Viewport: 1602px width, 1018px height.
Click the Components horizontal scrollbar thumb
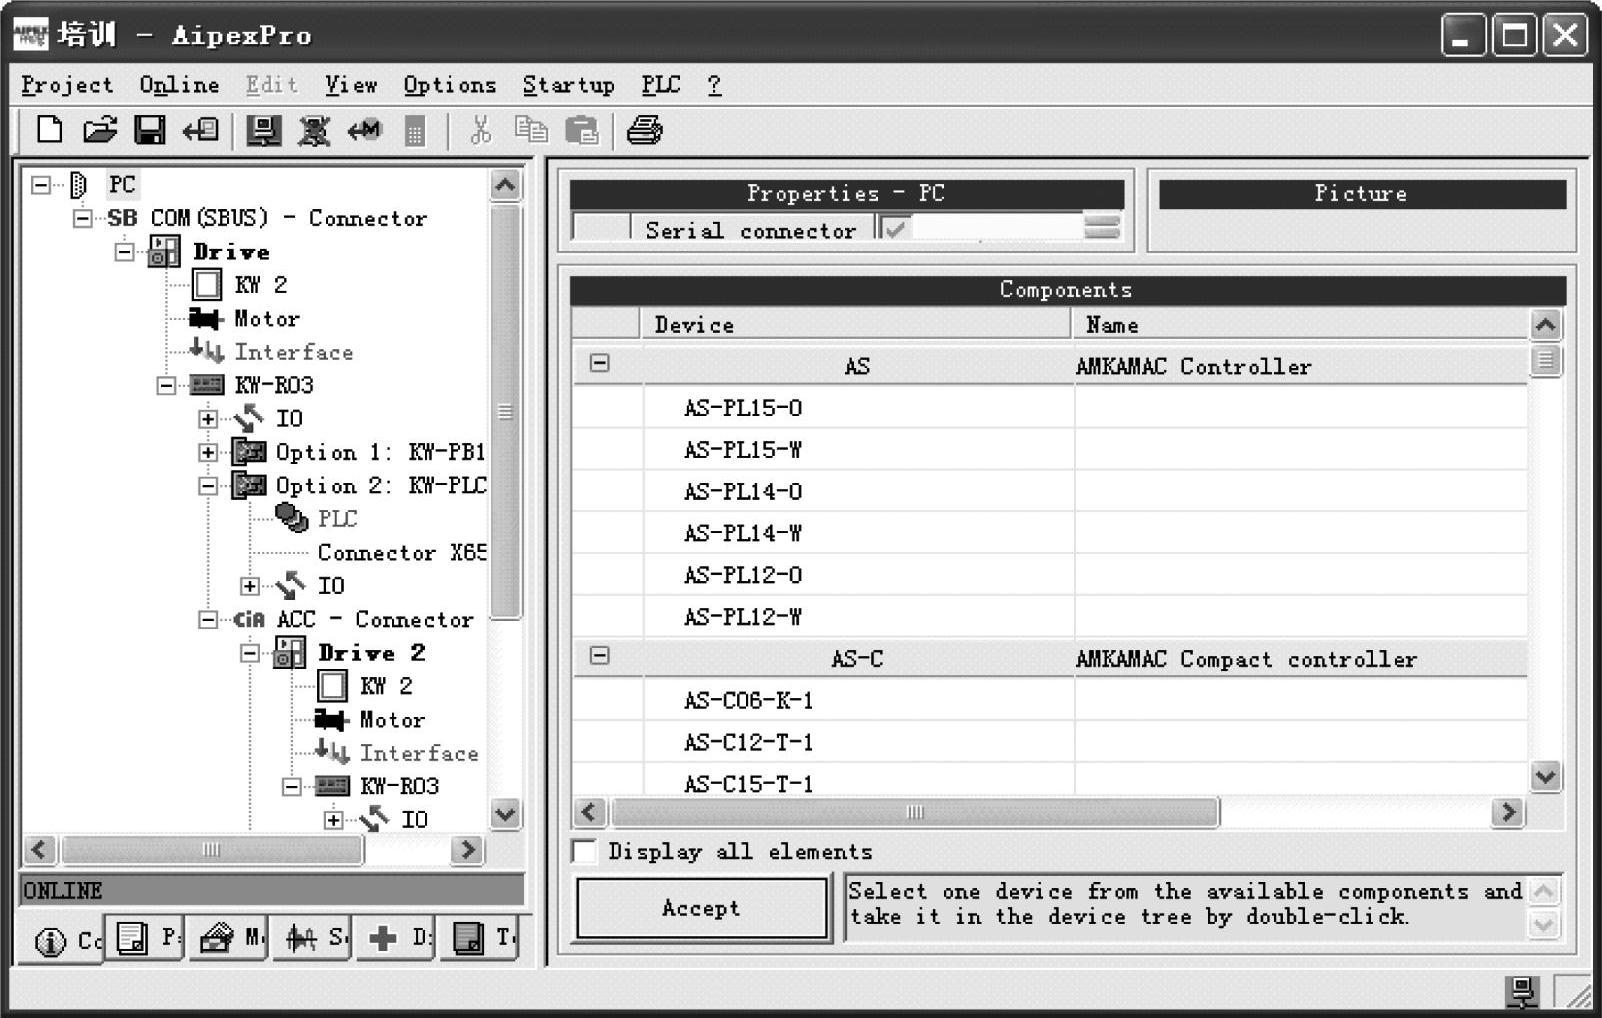pyautogui.click(x=915, y=812)
